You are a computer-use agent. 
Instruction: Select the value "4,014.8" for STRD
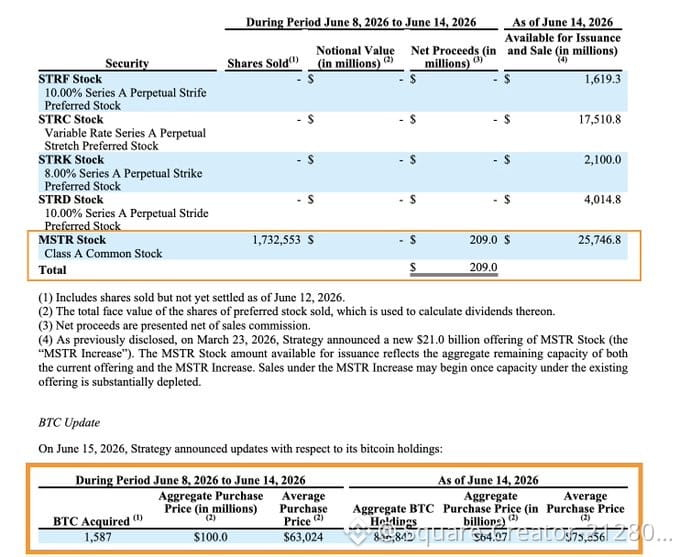coord(602,200)
